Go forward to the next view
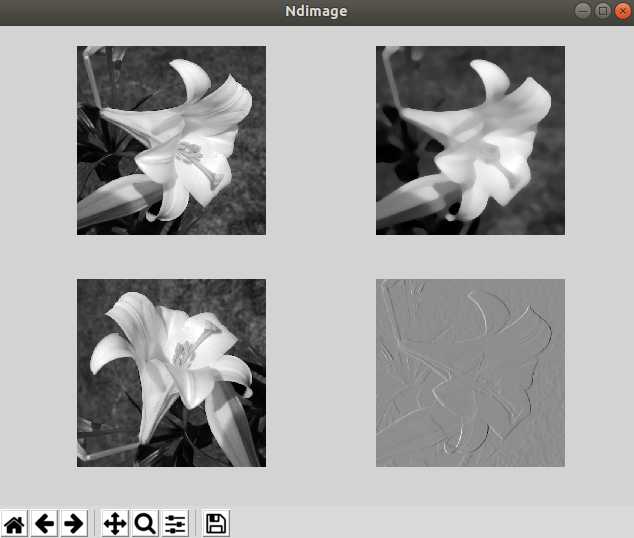Image resolution: width=634 pixels, height=538 pixels. pyautogui.click(x=74, y=523)
